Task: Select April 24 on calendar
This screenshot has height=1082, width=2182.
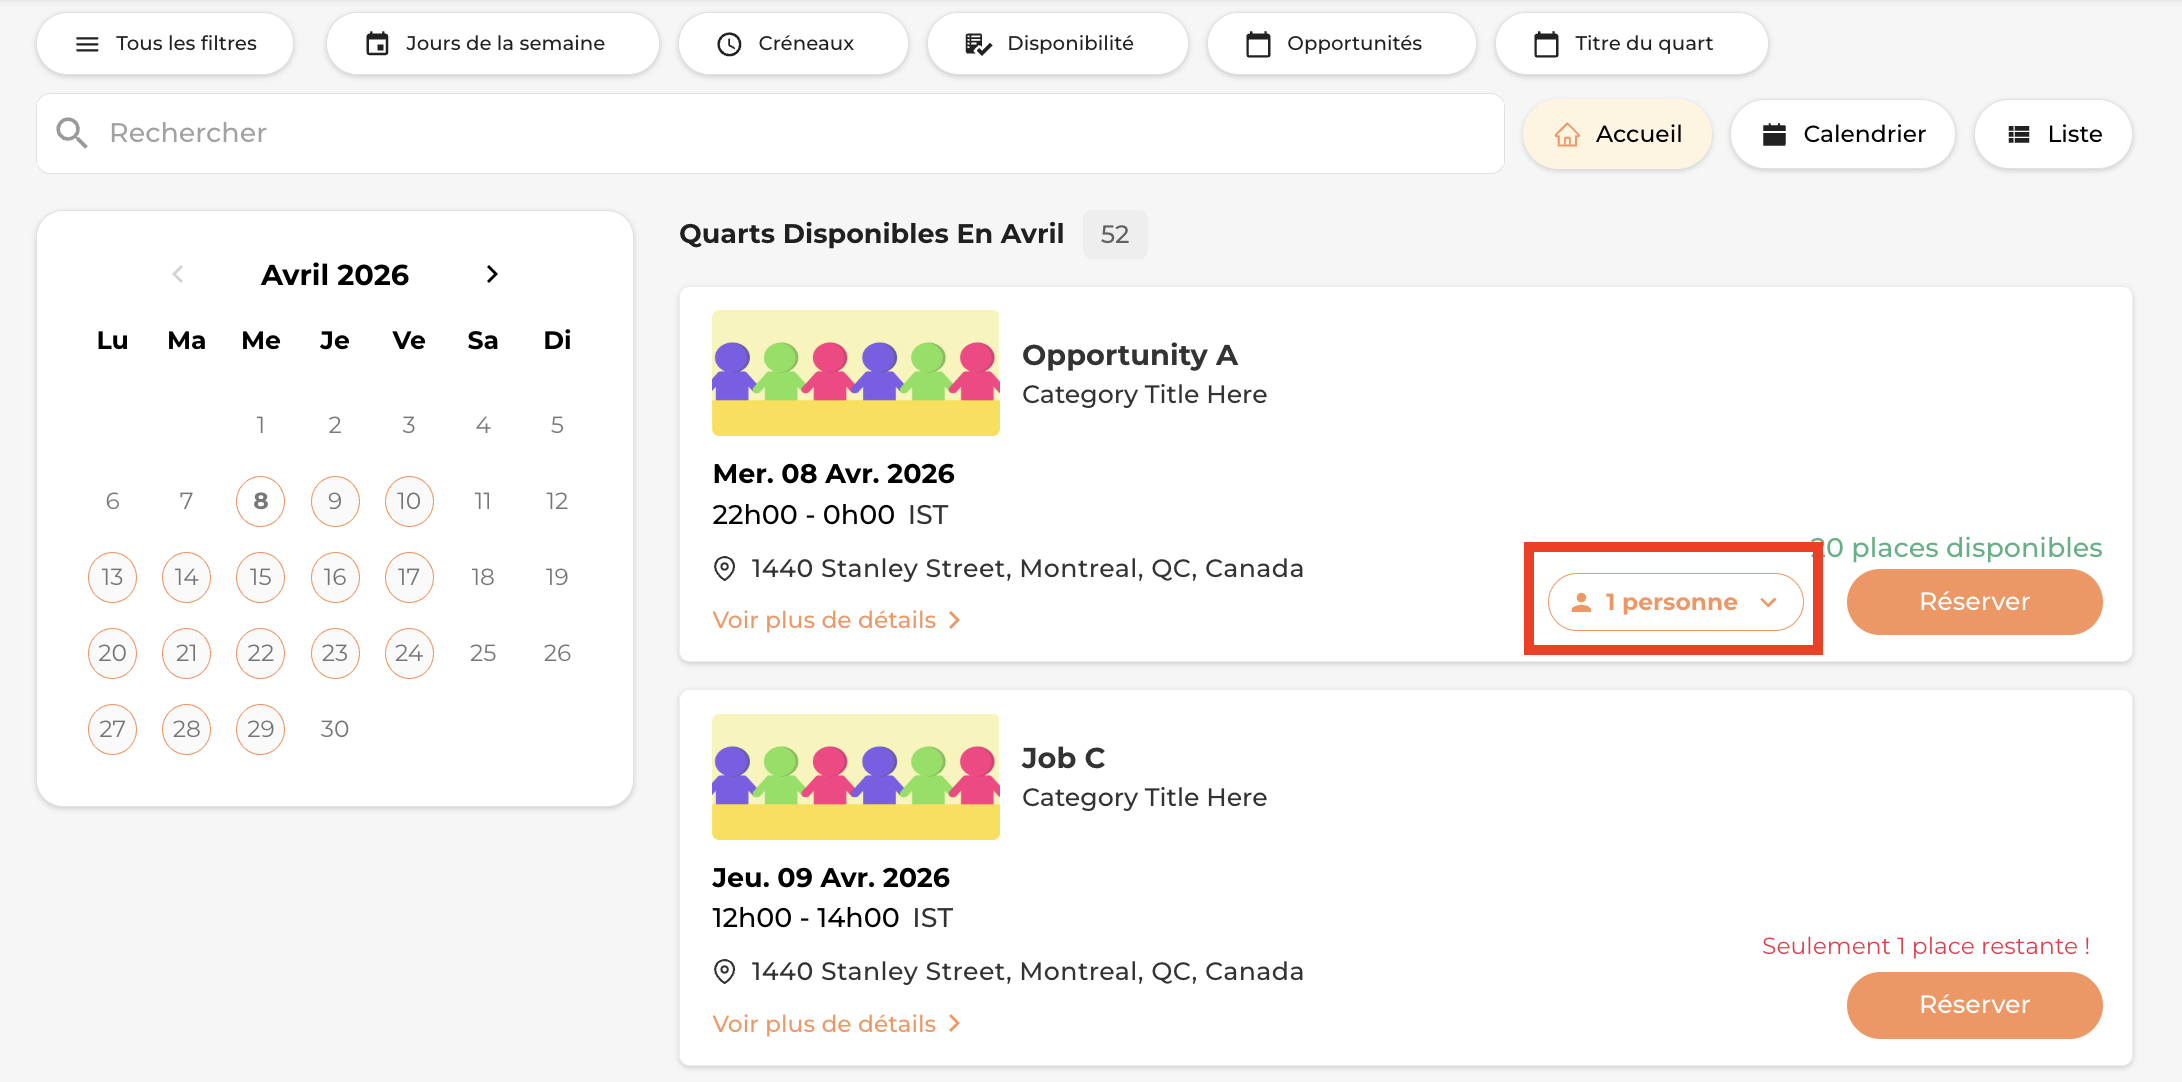Action: point(408,653)
